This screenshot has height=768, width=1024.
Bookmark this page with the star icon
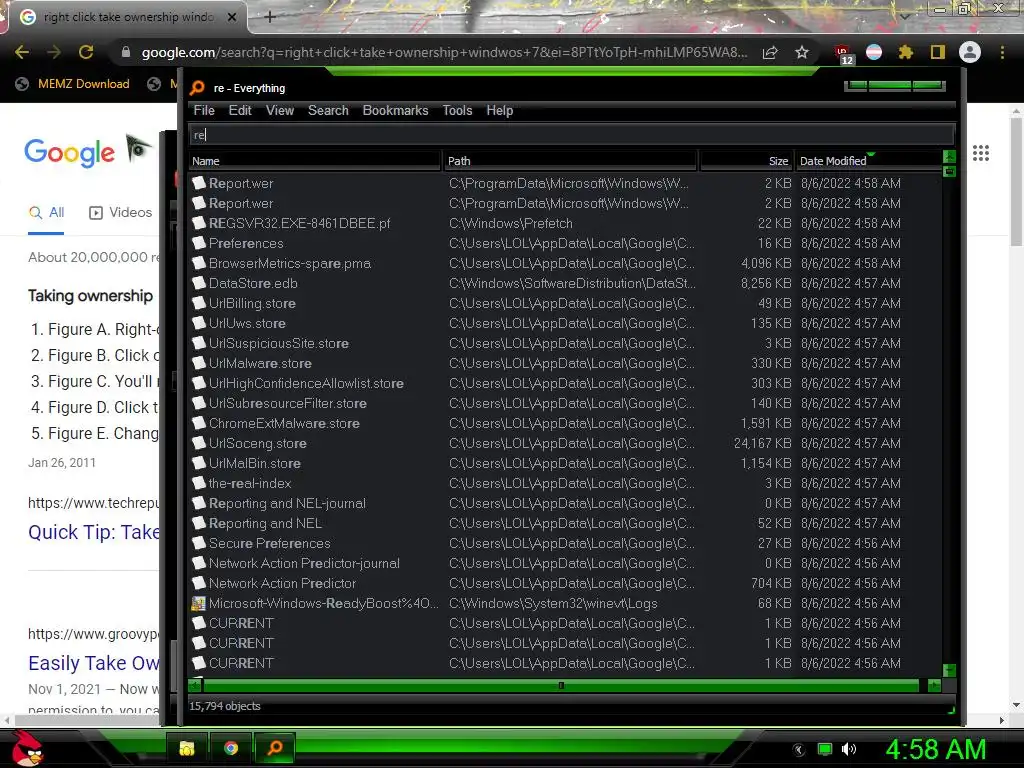(x=802, y=52)
